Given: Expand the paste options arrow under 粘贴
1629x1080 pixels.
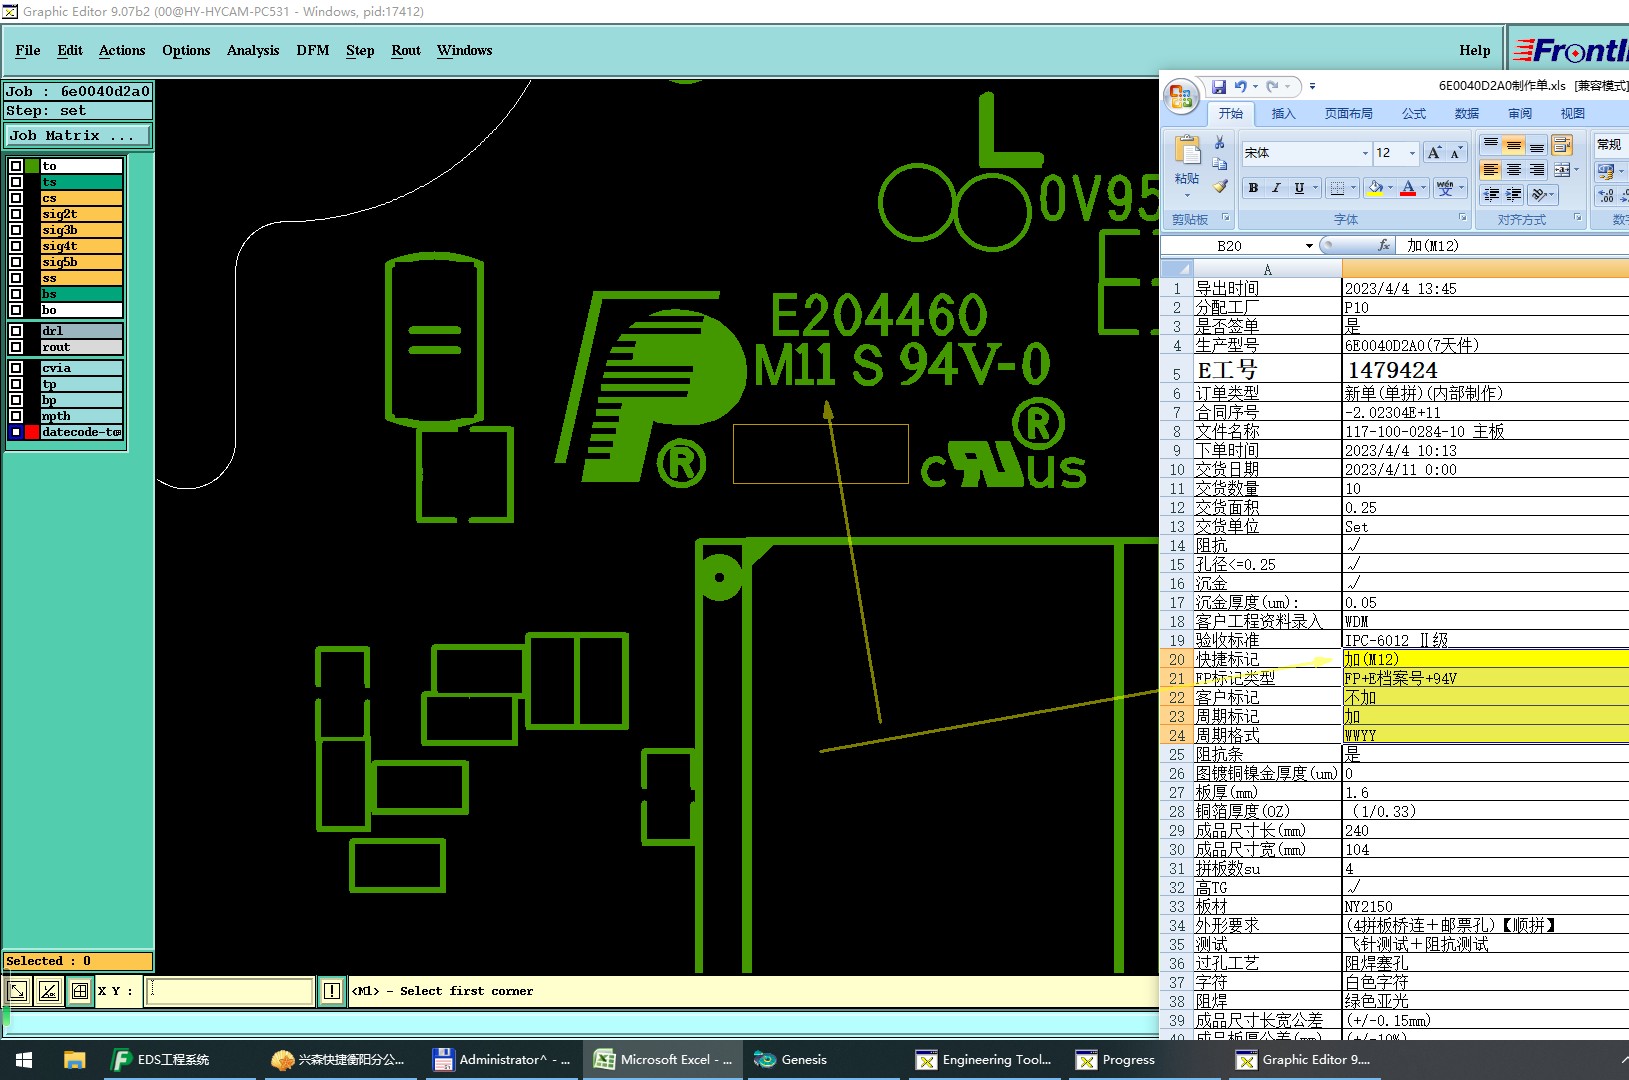Looking at the screenshot, I should pos(1187,195).
